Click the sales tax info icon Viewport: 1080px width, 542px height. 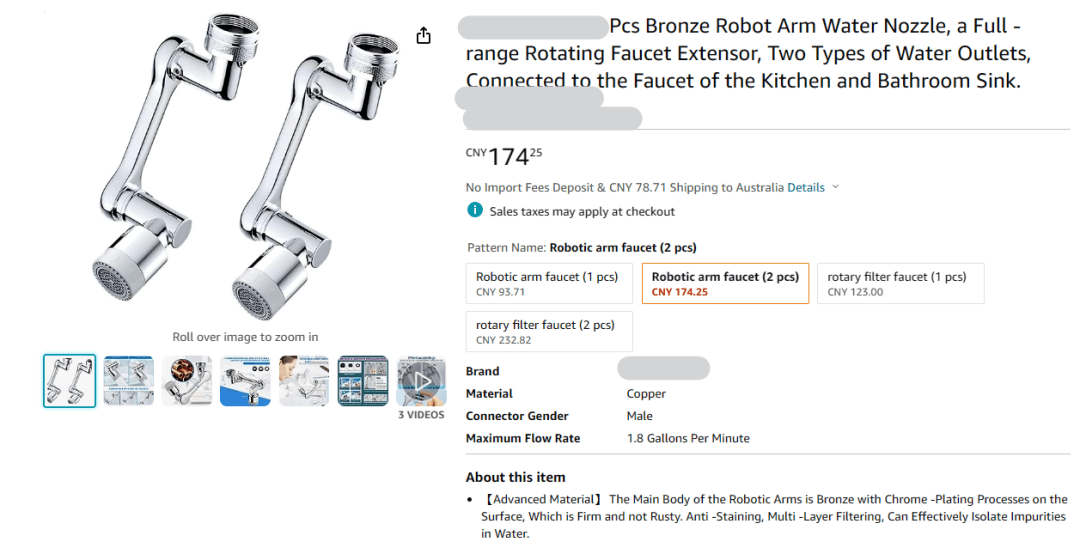click(475, 210)
